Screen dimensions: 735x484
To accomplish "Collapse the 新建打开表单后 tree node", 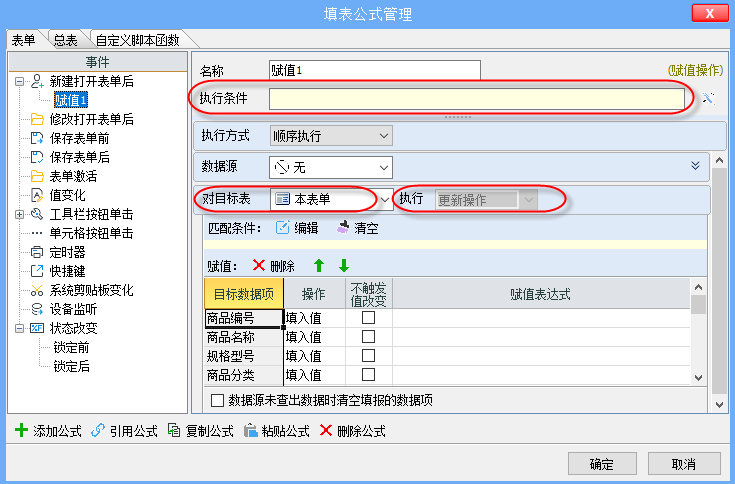I will [19, 82].
